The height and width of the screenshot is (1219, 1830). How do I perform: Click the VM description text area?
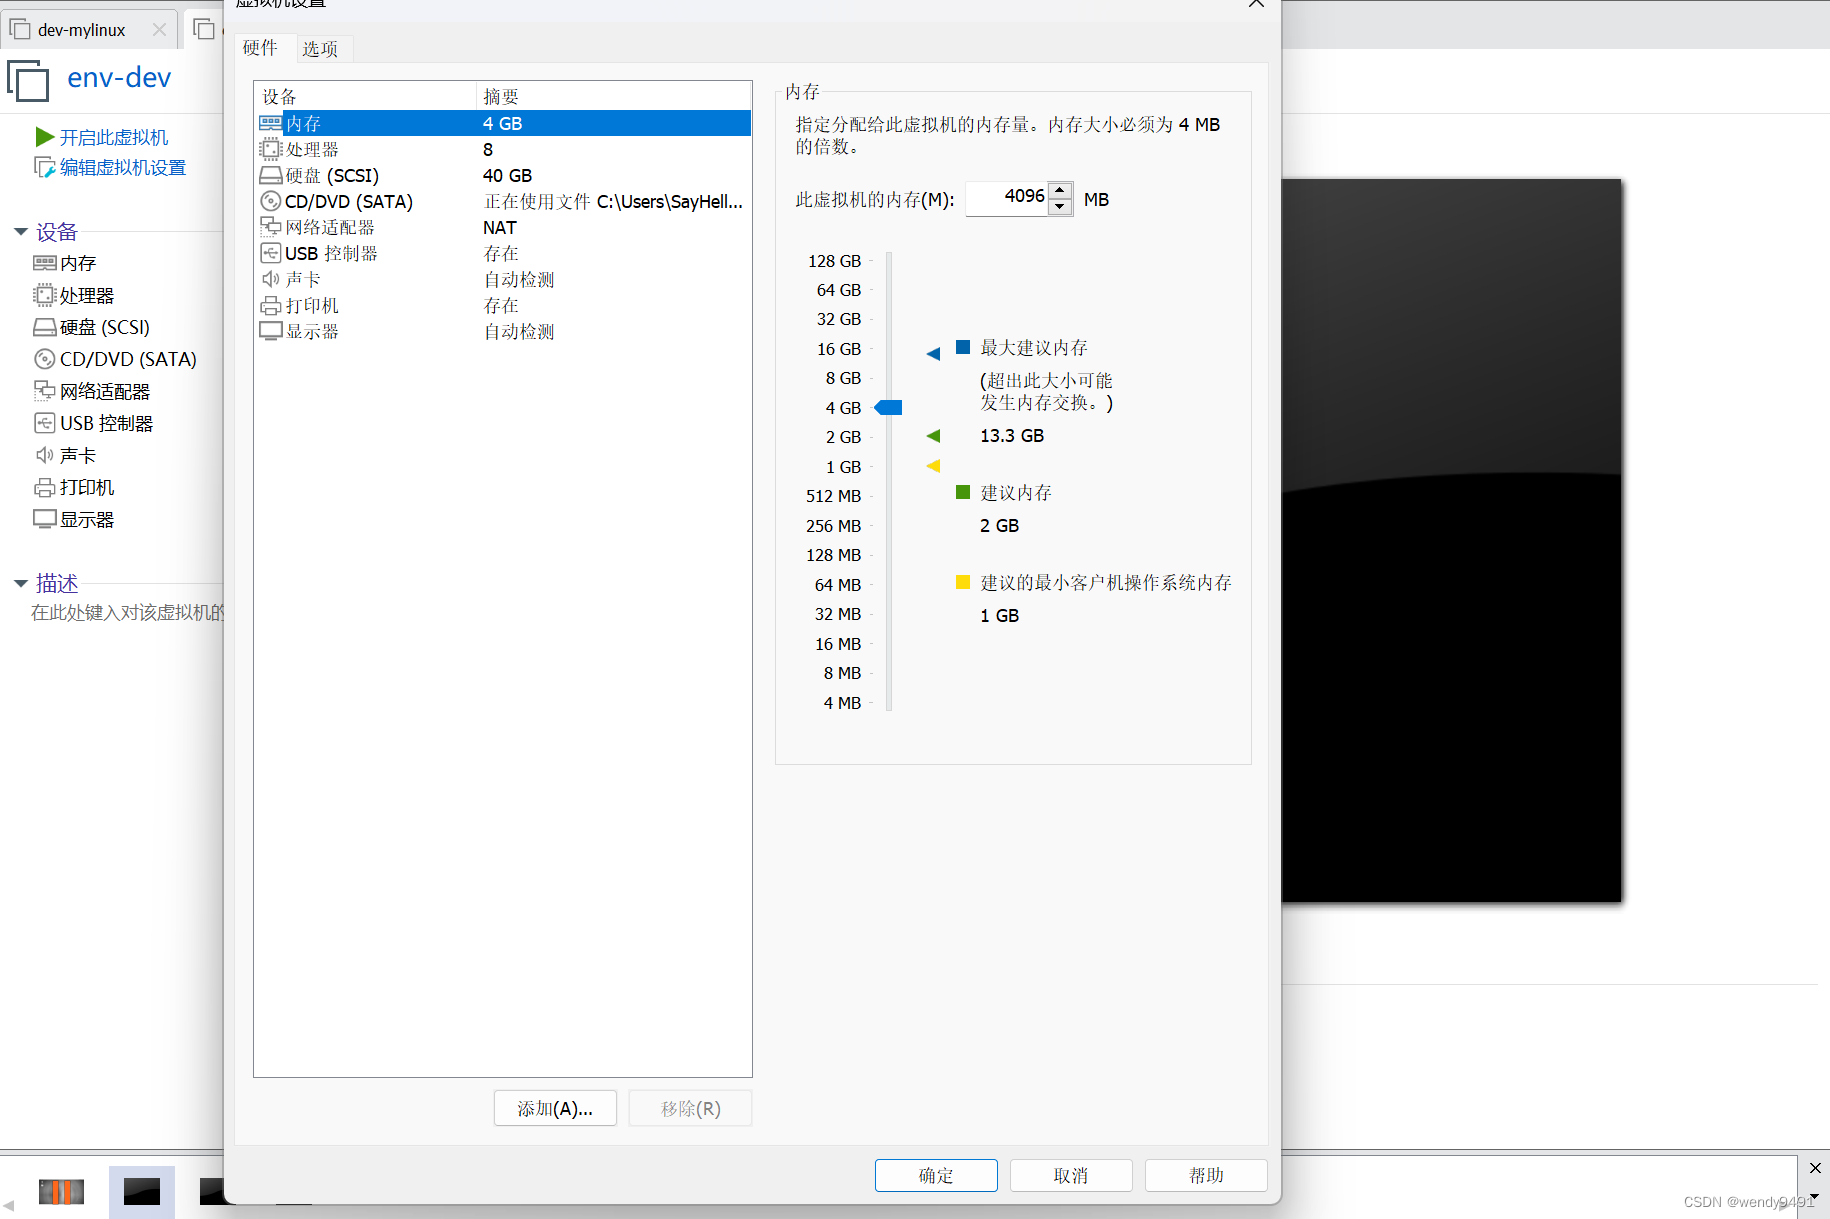128,612
